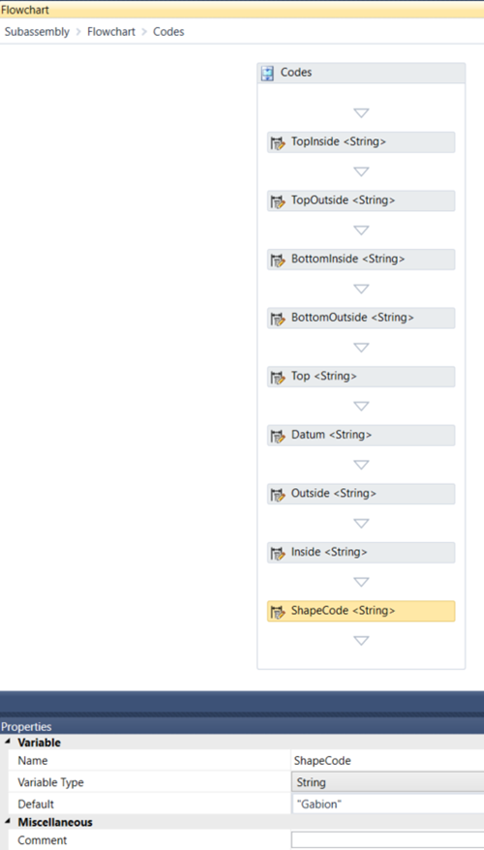
Task: Click the TopInside variable icon
Action: [278, 143]
